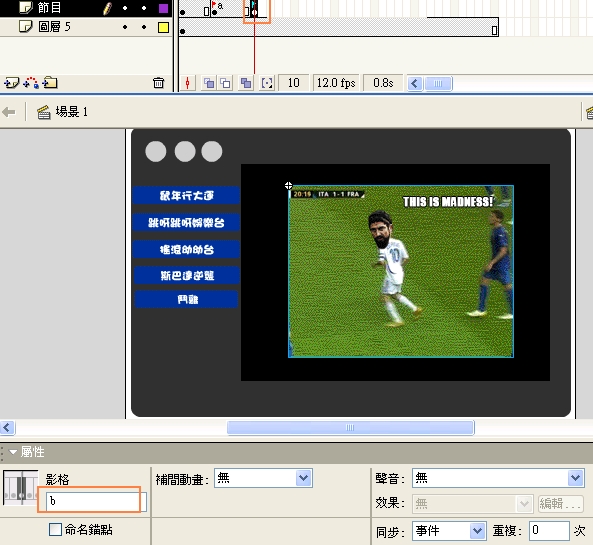Click the first gray circle on stage

click(x=156, y=152)
